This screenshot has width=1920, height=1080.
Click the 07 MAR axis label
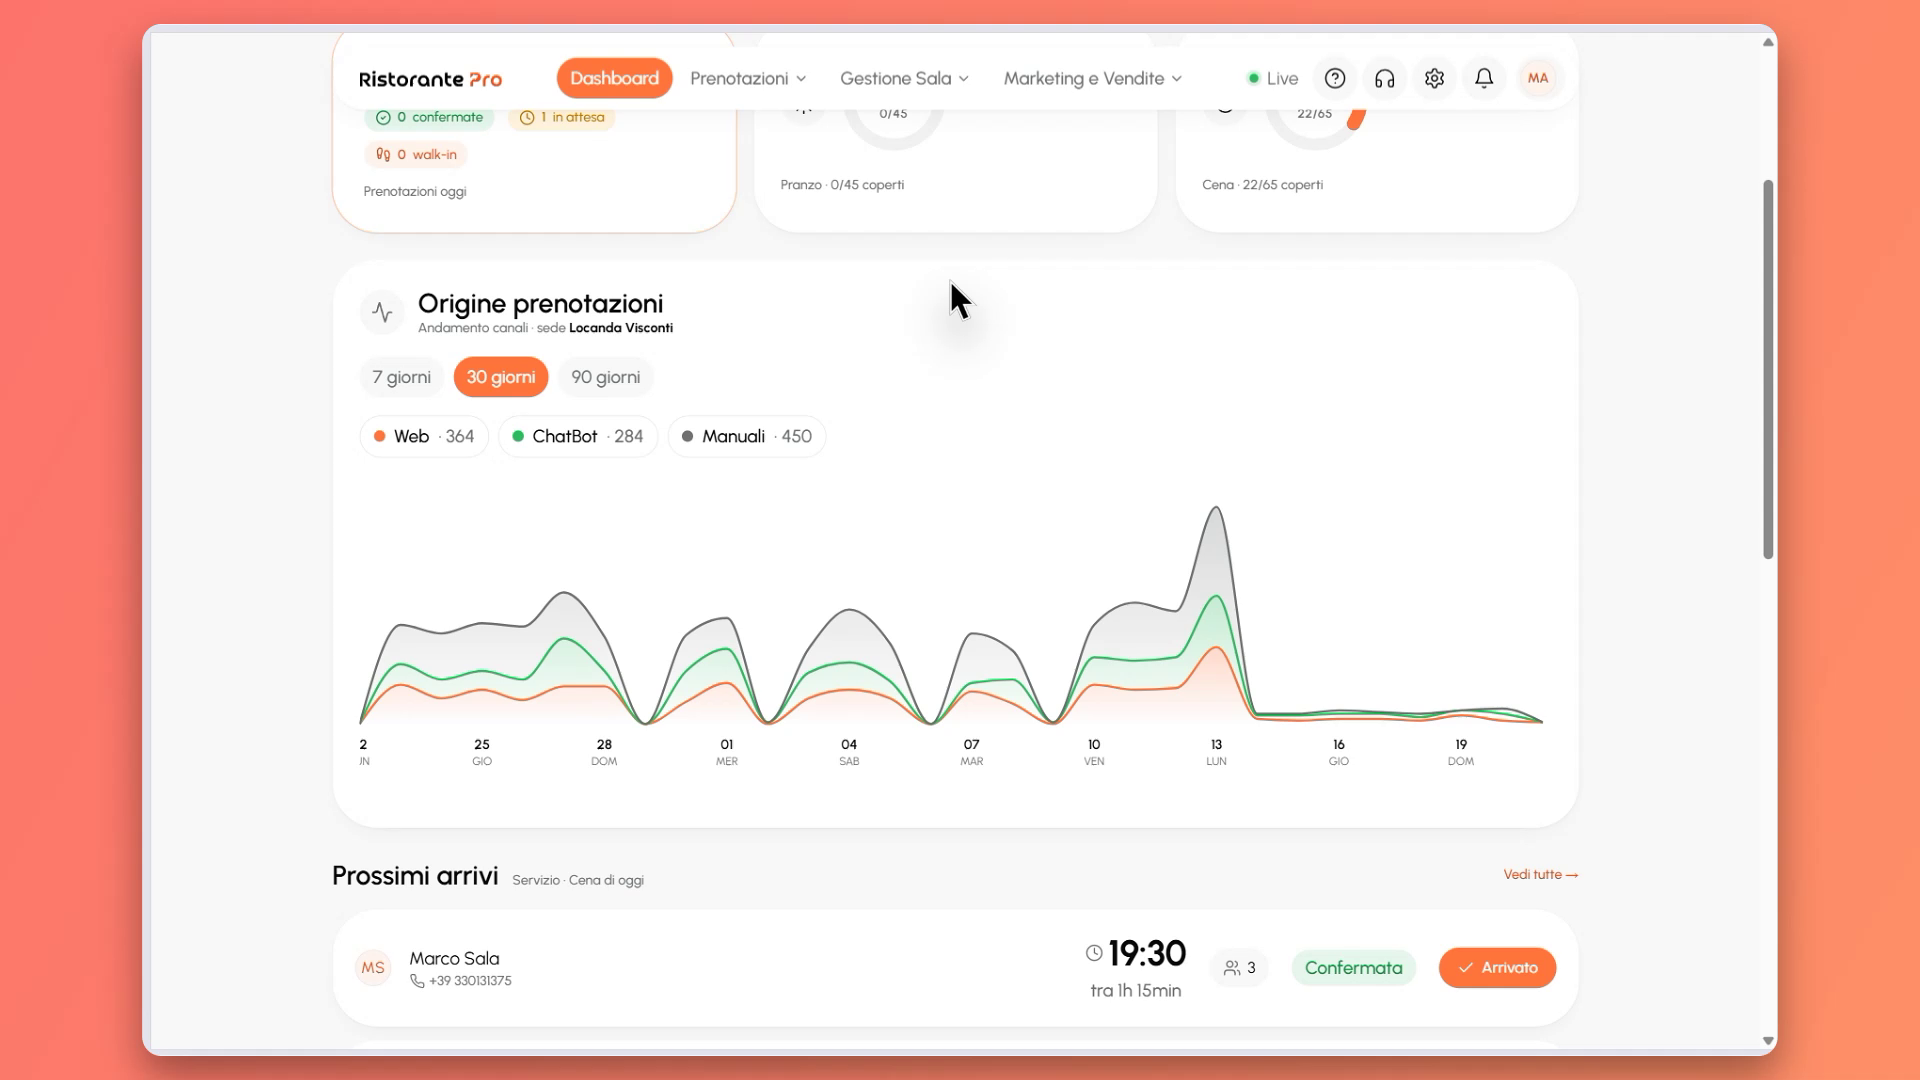[972, 752]
